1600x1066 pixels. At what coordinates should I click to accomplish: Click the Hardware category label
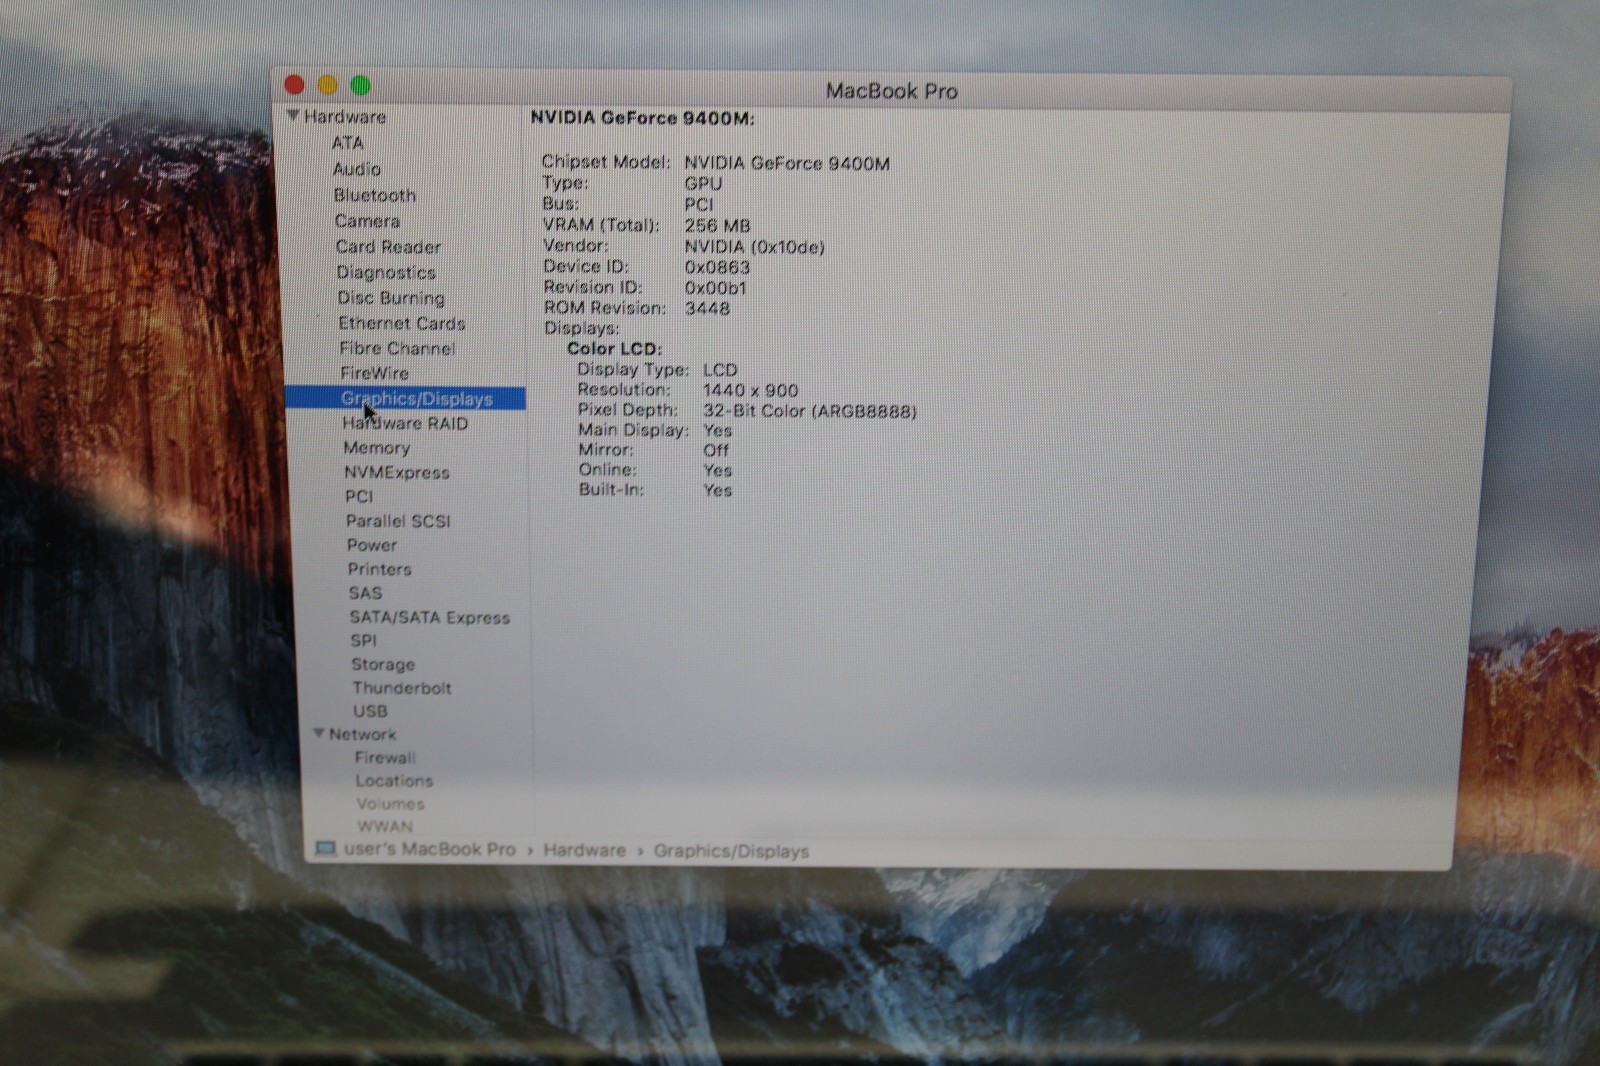click(345, 117)
